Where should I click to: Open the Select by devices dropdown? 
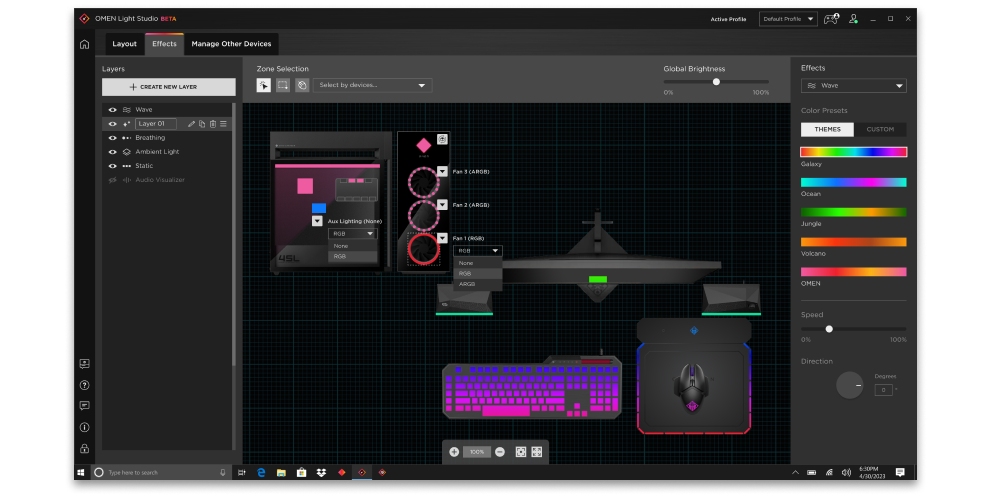[x=372, y=85]
